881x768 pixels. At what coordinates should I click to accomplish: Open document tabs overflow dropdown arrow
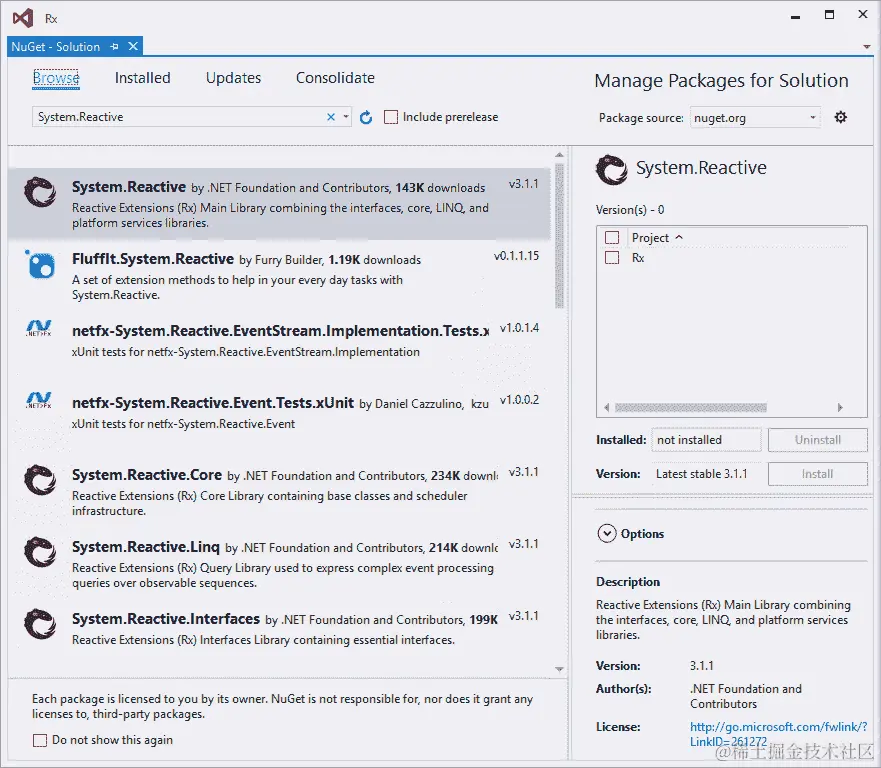tap(867, 47)
